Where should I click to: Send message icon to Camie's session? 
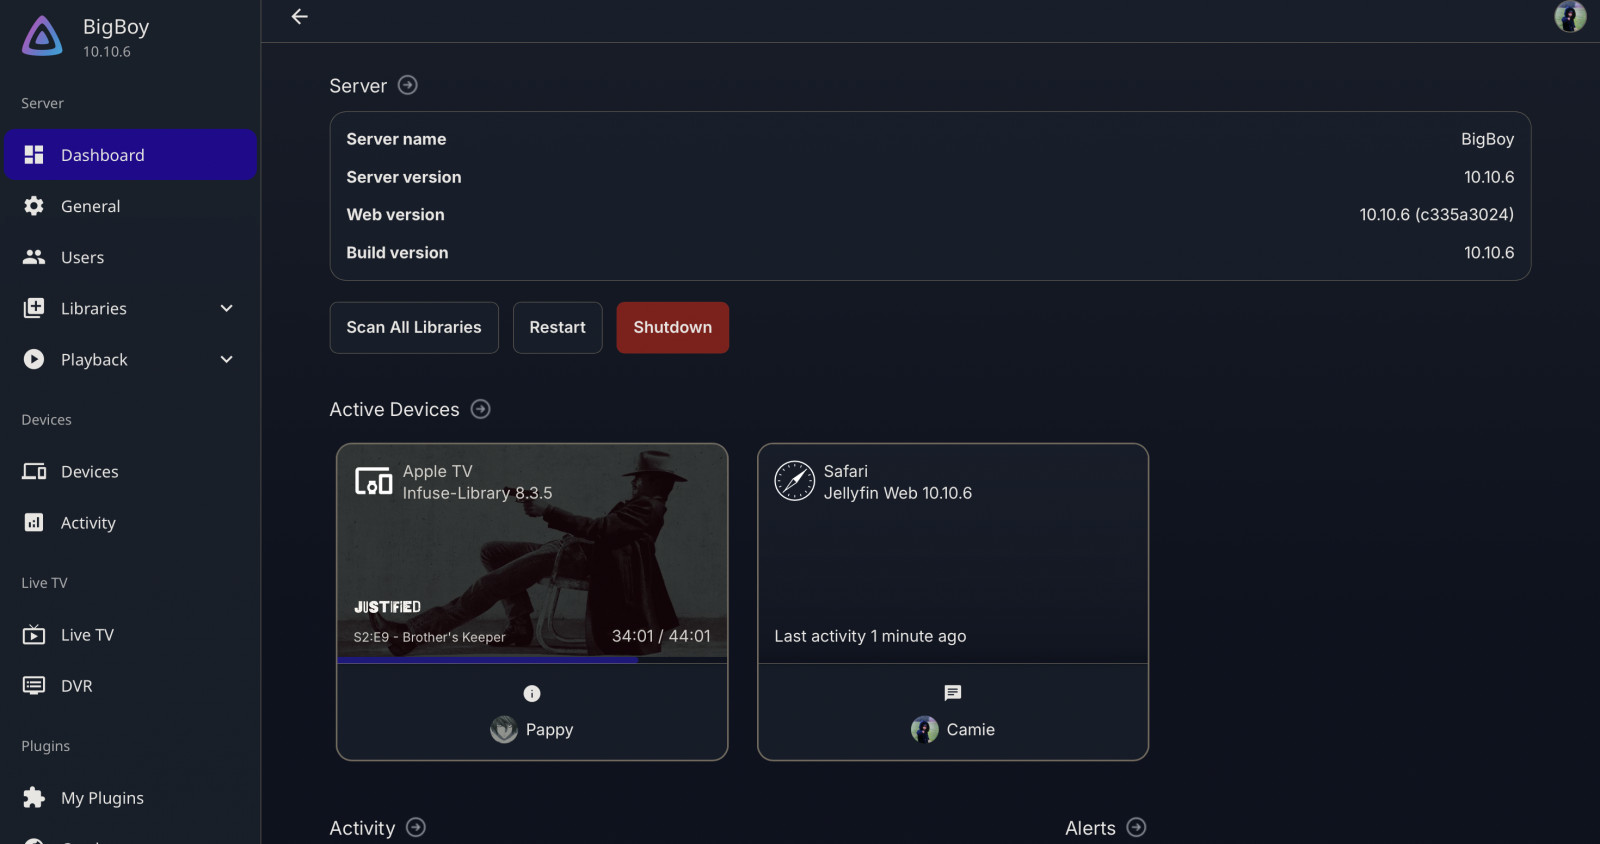click(952, 693)
